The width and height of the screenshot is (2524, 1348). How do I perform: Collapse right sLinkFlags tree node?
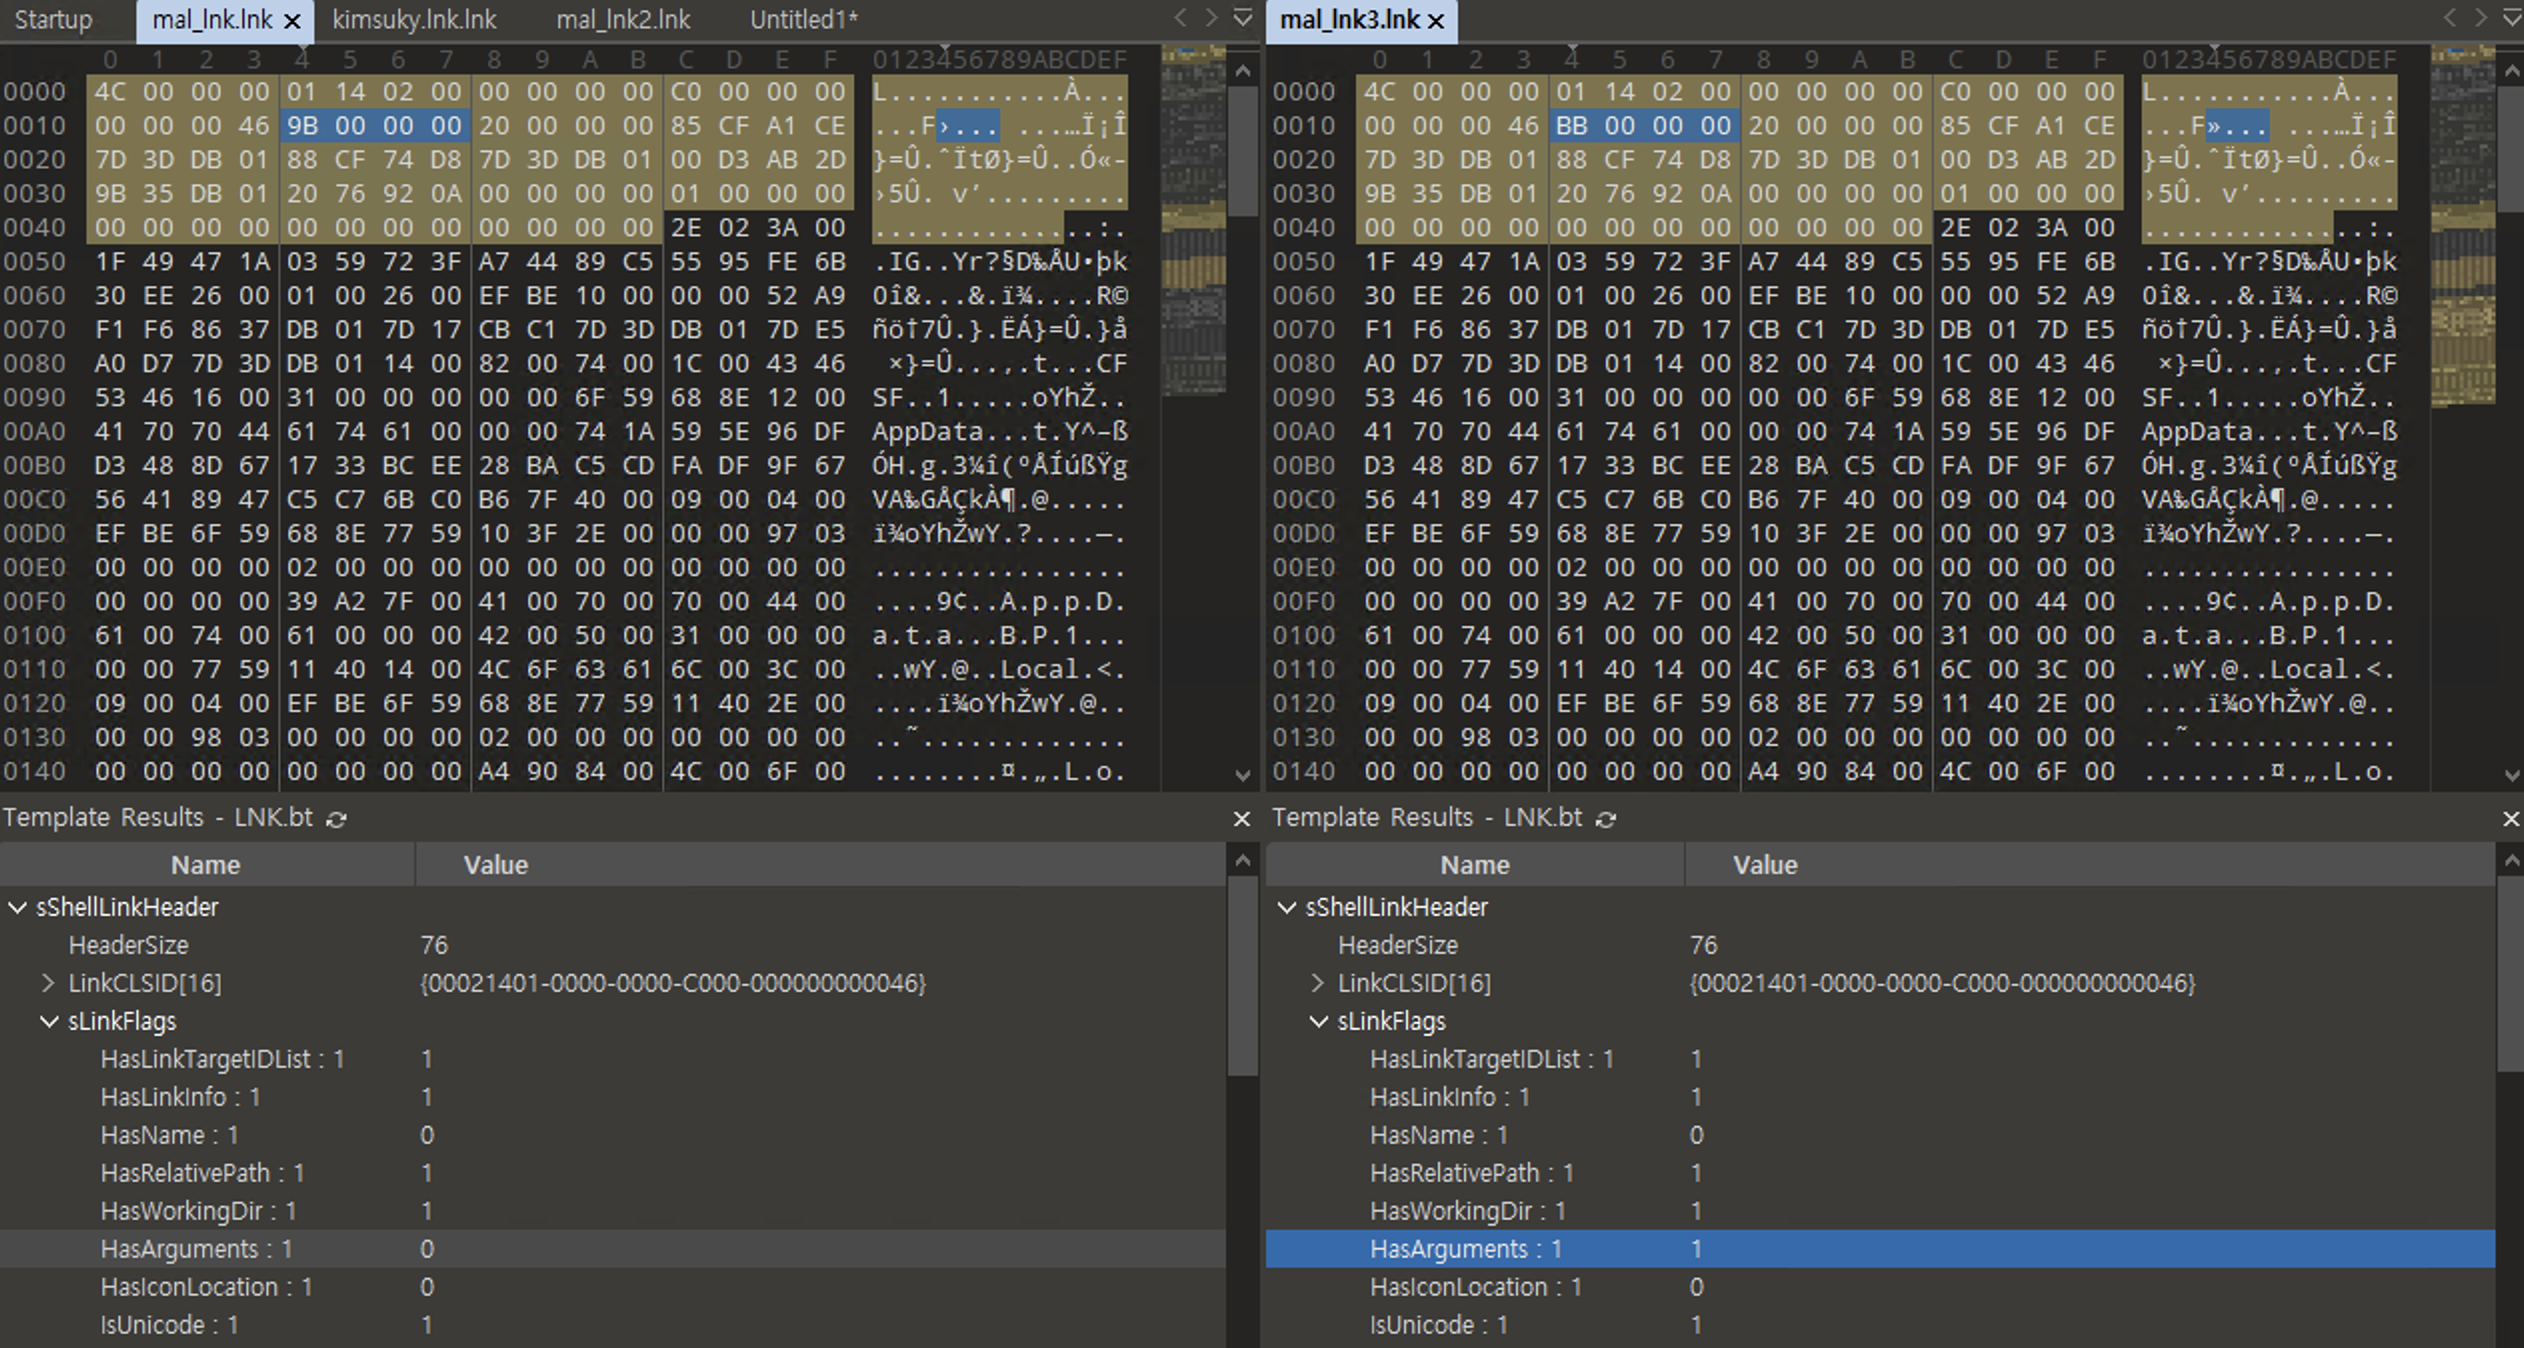click(x=1319, y=1021)
